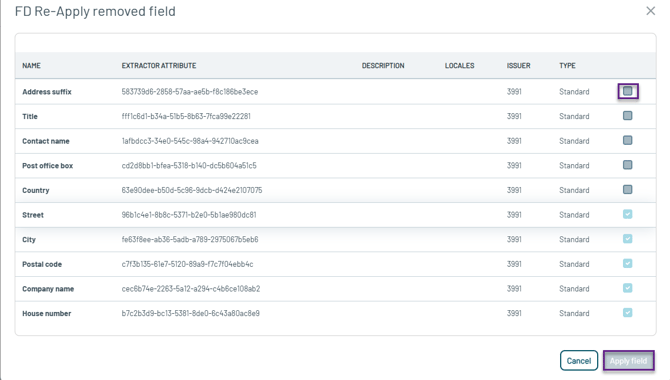Tick the Address suffix row checkbox
670x380 pixels.
pos(627,91)
